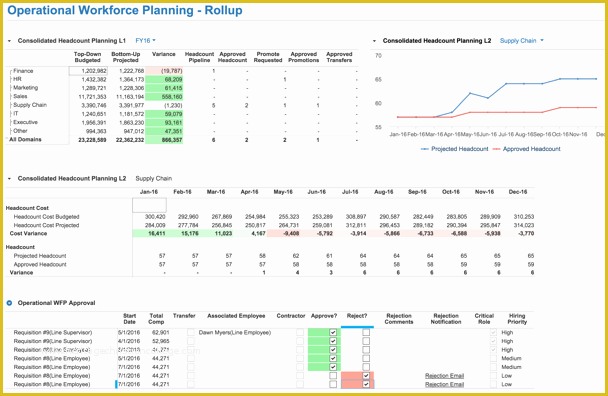
Task: Click the Headcount Pipeline column header
Action: [x=199, y=57]
